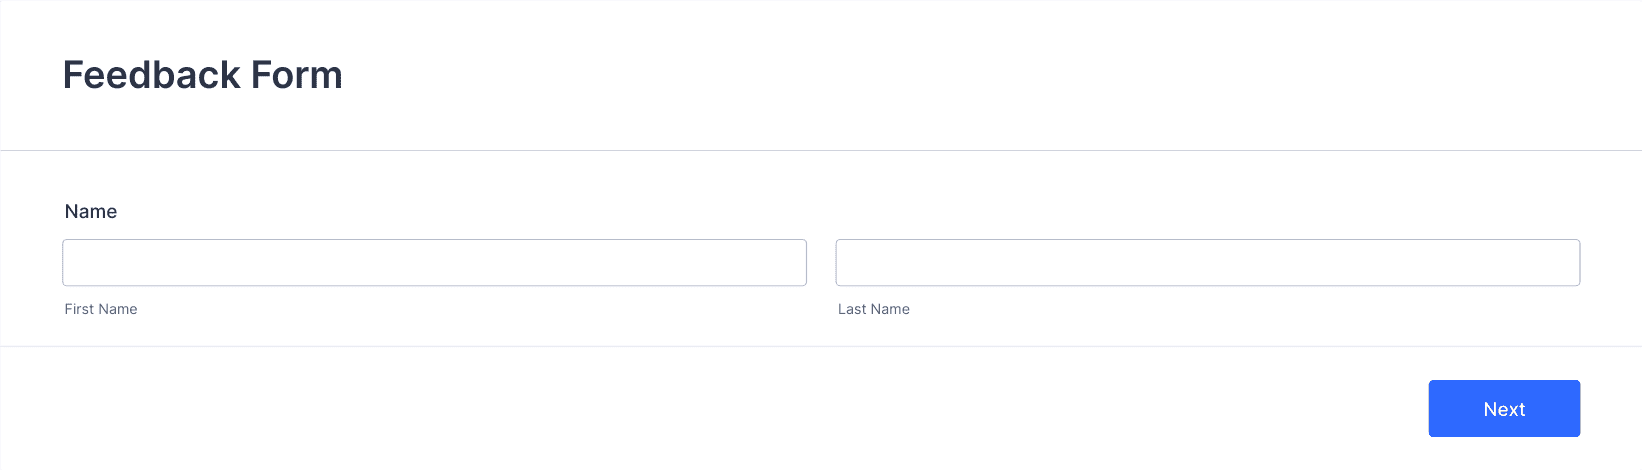Select the Feedback Form heading text

[x=203, y=75]
